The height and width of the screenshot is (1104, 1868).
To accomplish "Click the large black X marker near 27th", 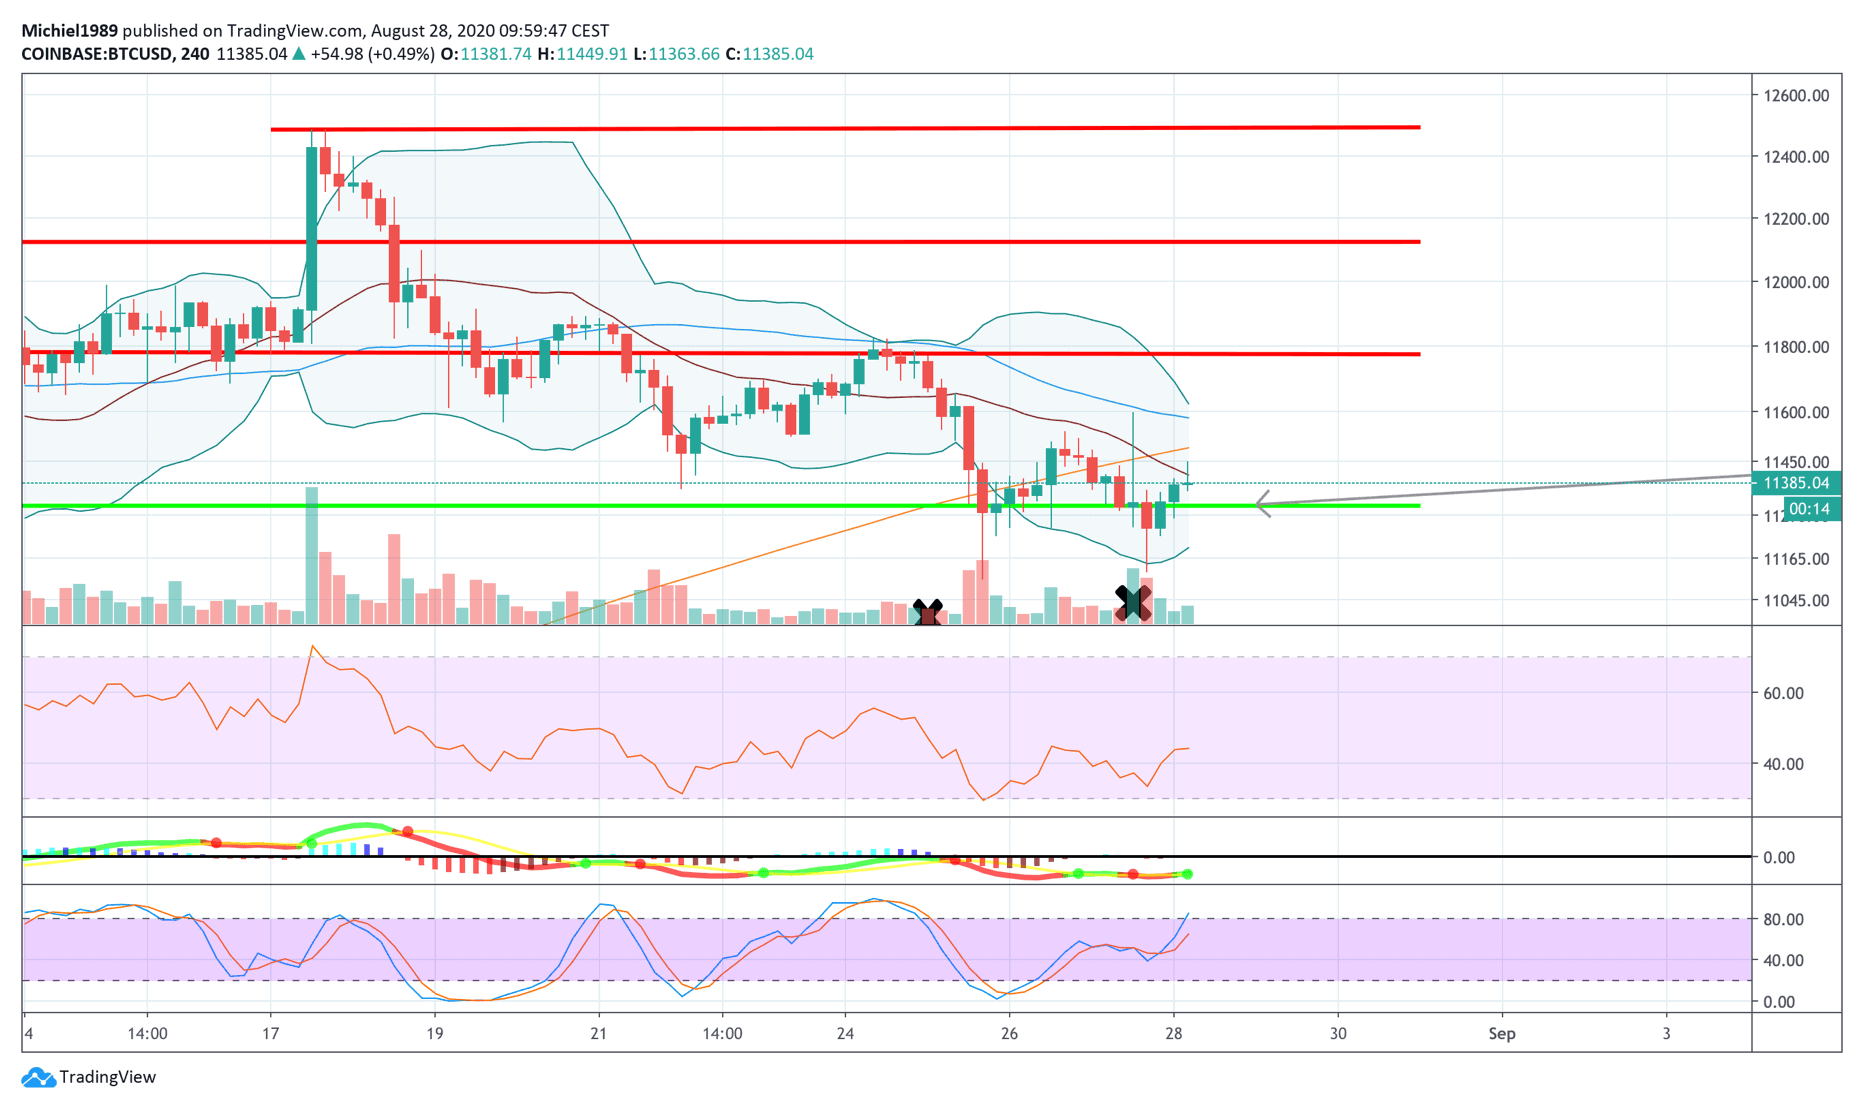I will pos(1133,602).
